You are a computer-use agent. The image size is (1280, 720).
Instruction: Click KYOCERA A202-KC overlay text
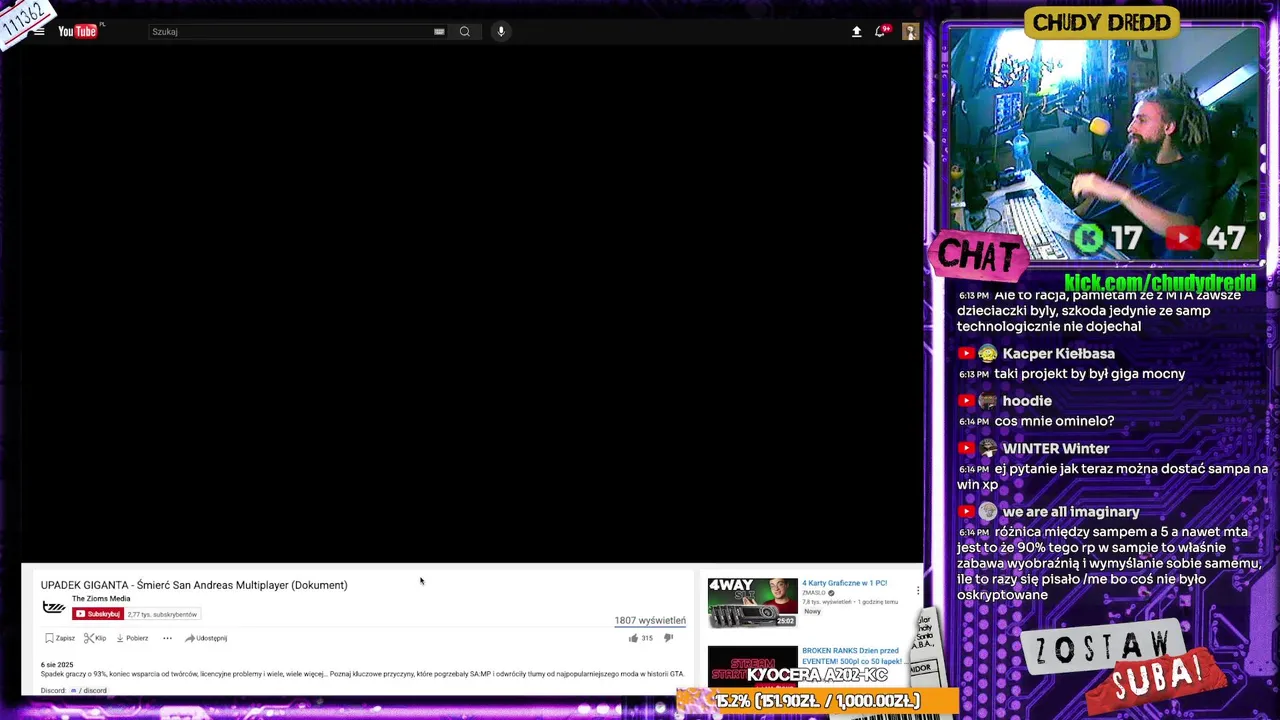[817, 676]
